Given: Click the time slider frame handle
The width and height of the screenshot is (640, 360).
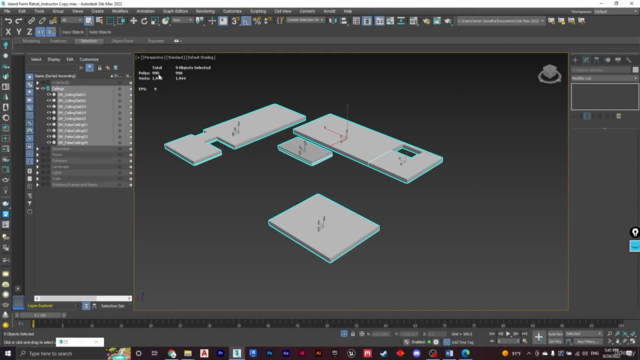Looking at the screenshot, I should (x=40, y=315).
